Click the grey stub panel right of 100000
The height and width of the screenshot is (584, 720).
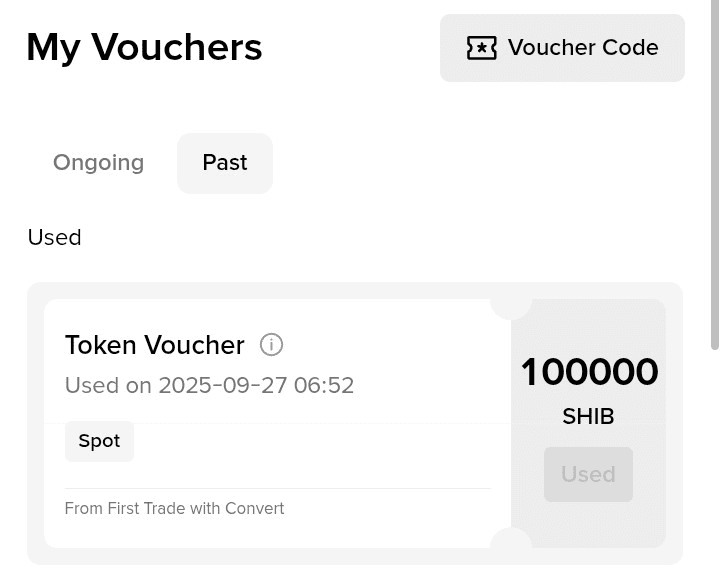tap(648, 520)
